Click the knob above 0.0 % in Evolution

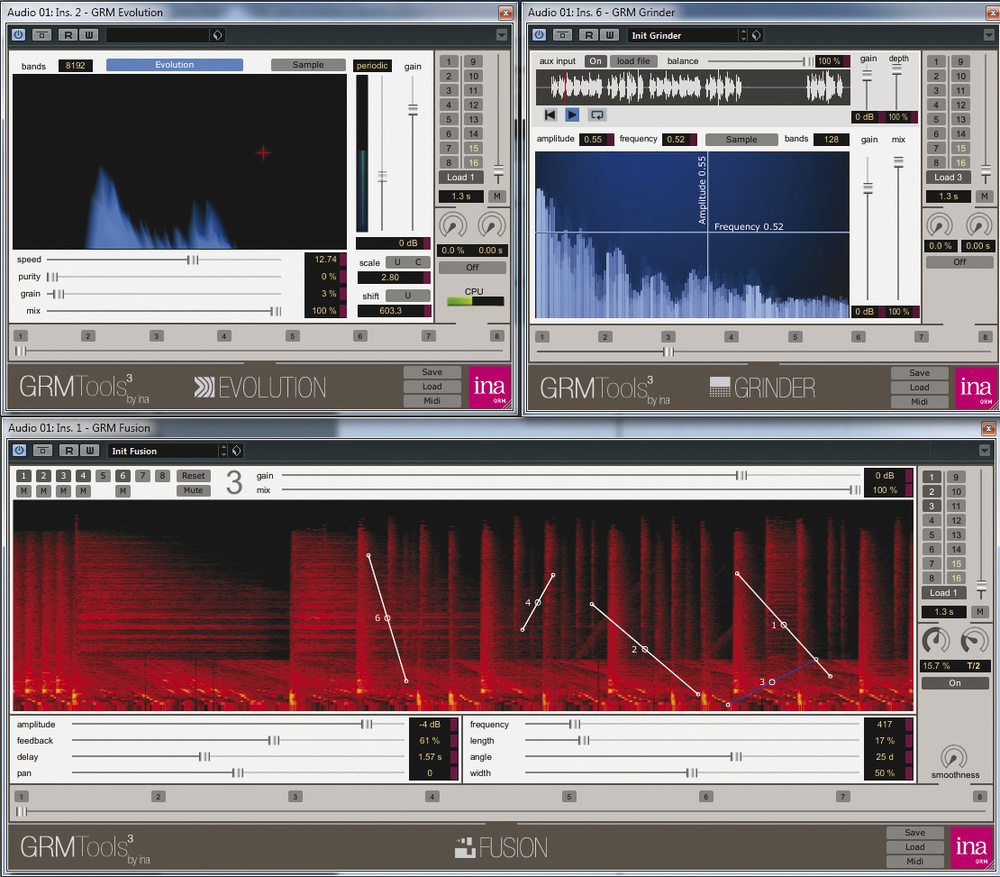click(x=453, y=225)
